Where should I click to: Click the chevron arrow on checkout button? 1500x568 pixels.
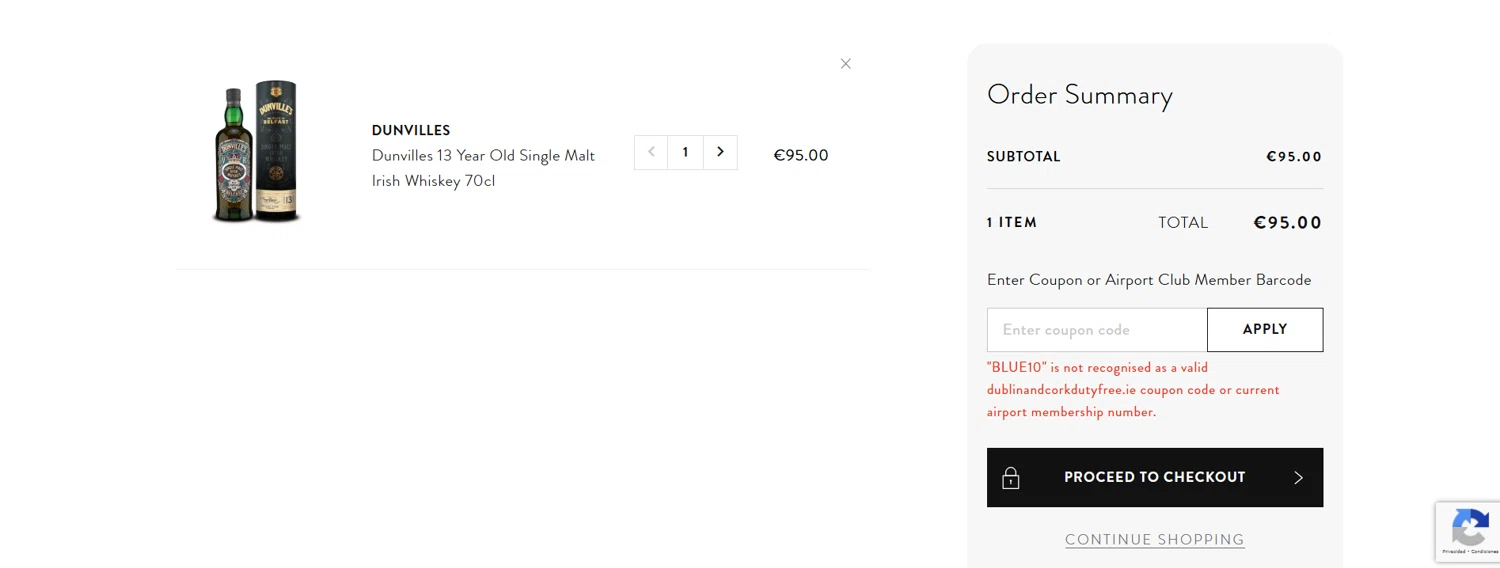1298,478
